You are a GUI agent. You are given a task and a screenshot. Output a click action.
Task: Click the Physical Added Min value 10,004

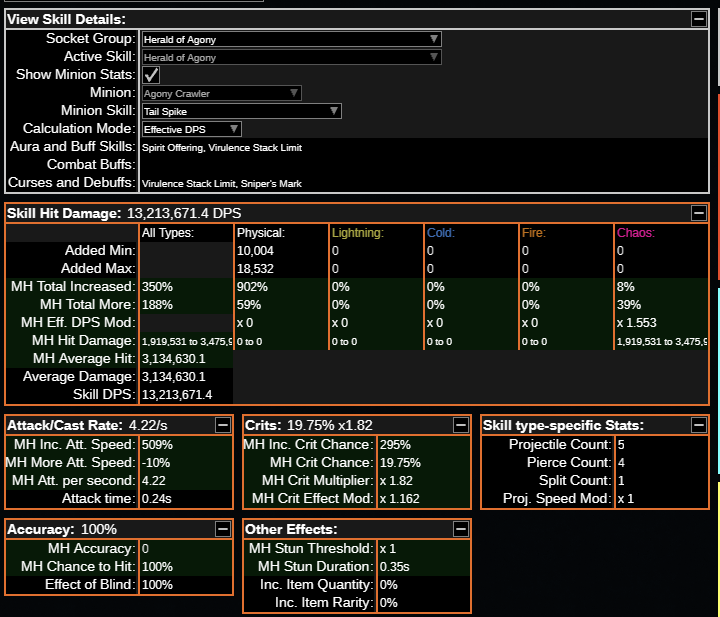pyautogui.click(x=255, y=251)
